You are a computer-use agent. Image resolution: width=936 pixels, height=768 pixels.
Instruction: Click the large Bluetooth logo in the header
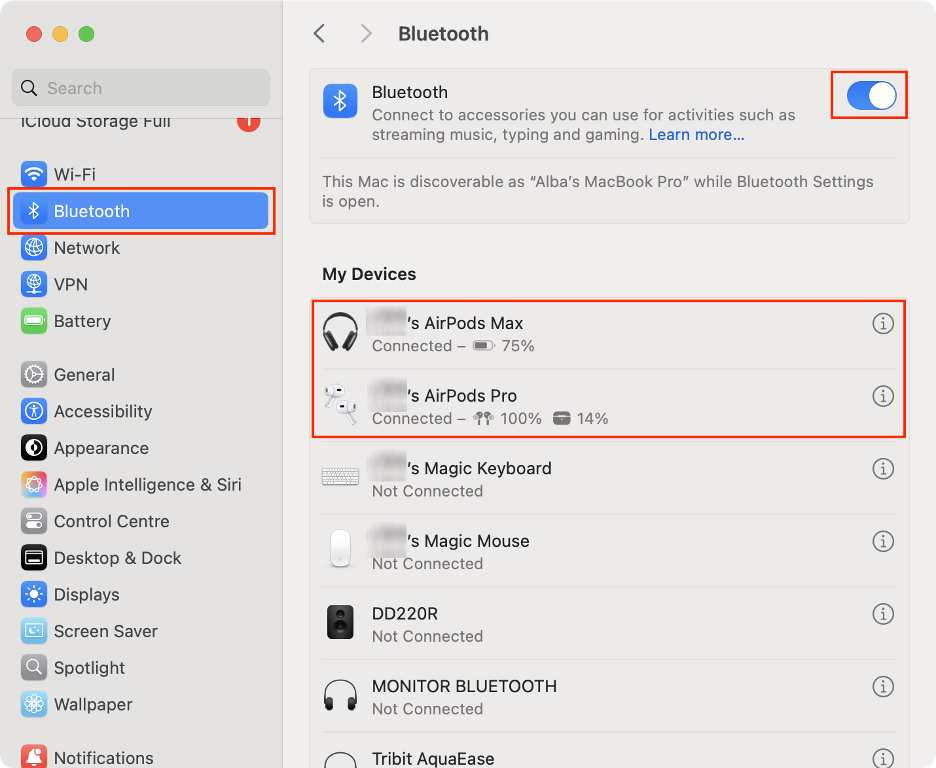tap(340, 101)
